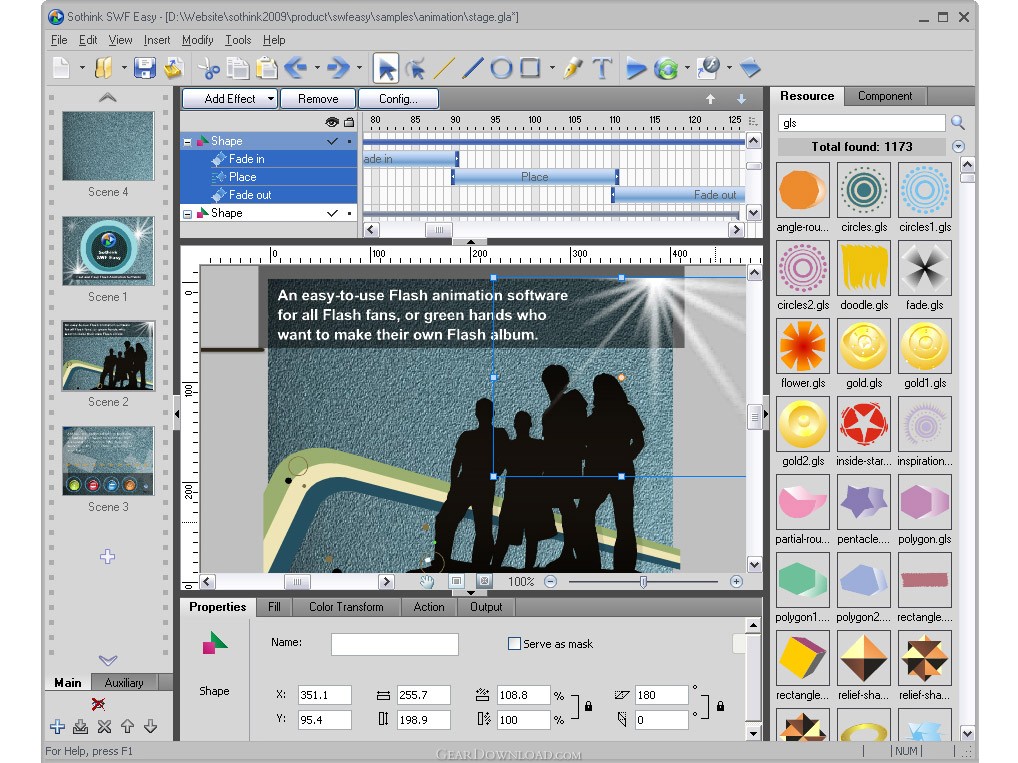Select the Pencil drawing tool

(573, 68)
